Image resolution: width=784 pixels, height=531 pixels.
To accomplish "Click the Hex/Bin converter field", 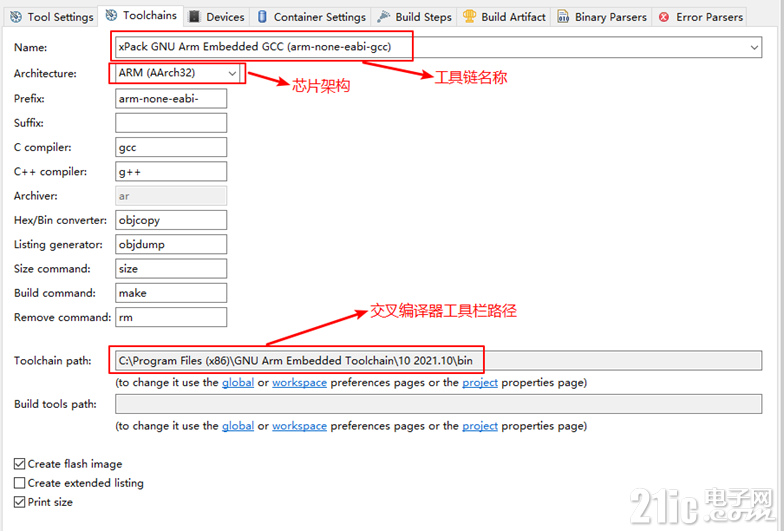I will 171,220.
